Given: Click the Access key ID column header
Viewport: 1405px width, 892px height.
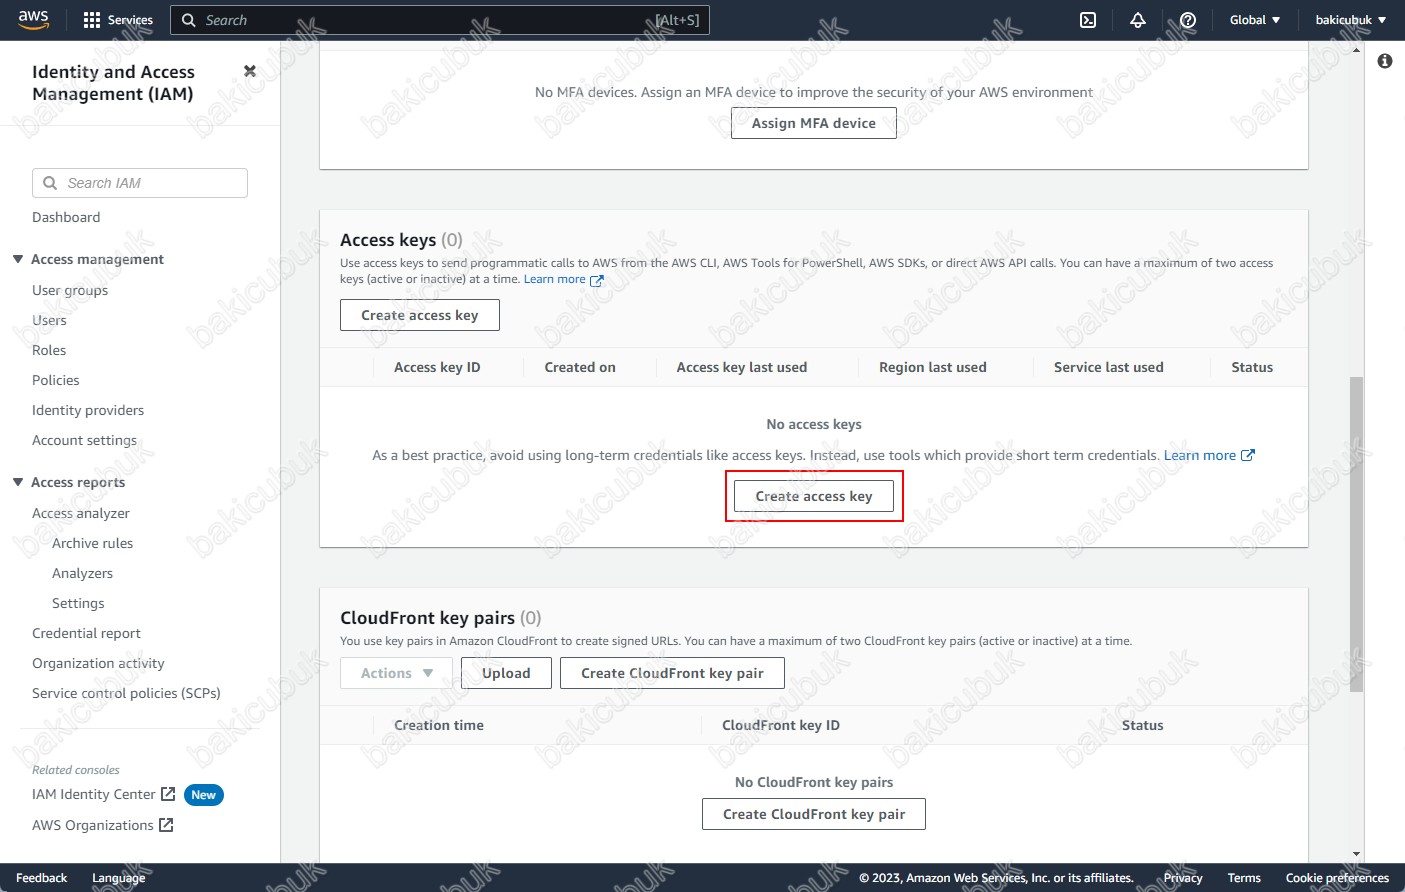Looking at the screenshot, I should click(x=437, y=367).
